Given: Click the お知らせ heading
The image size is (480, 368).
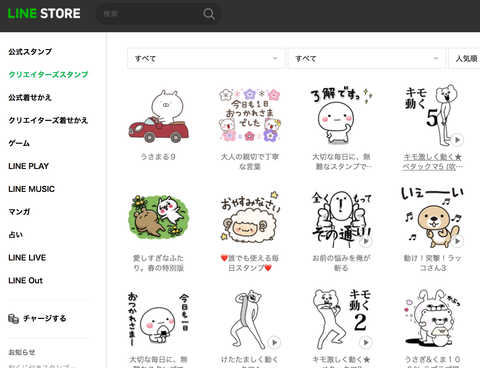Looking at the screenshot, I should pyautogui.click(x=22, y=352).
